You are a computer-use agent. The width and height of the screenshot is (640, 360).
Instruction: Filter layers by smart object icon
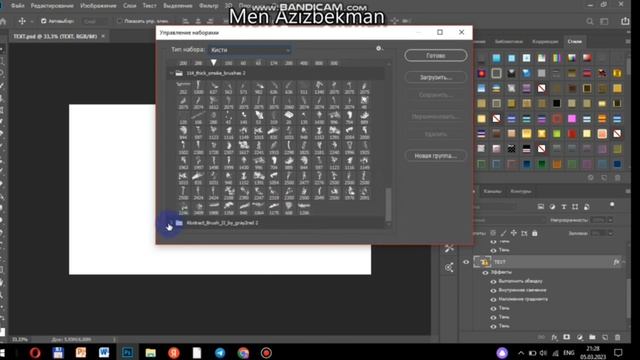(x=587, y=207)
